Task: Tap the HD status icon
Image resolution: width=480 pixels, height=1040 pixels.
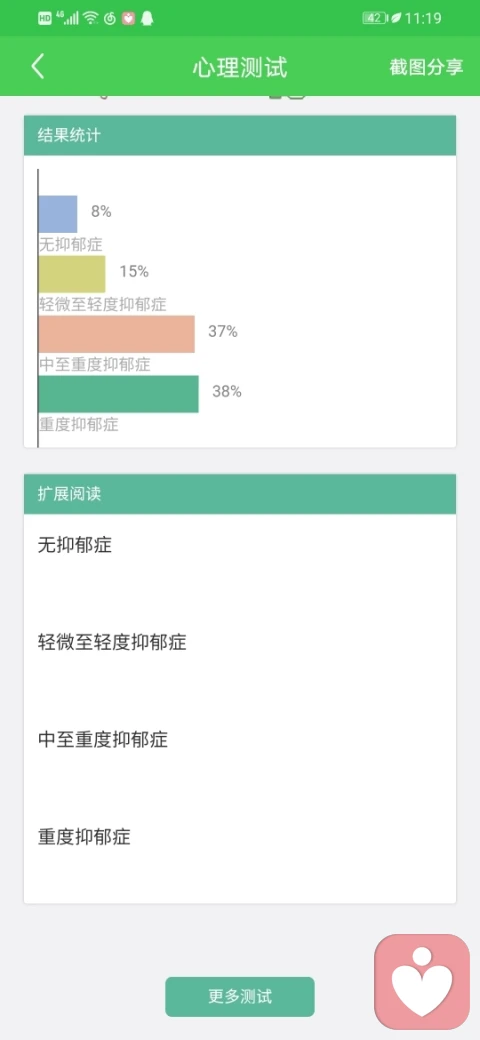Action: pyautogui.click(x=45, y=19)
